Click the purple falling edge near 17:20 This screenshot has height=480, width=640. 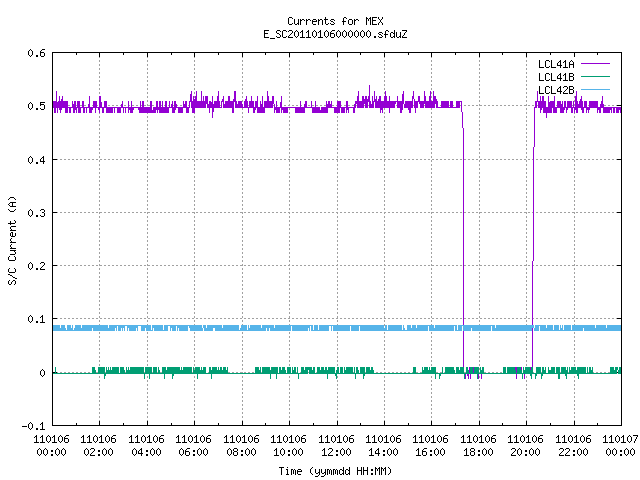463,245
